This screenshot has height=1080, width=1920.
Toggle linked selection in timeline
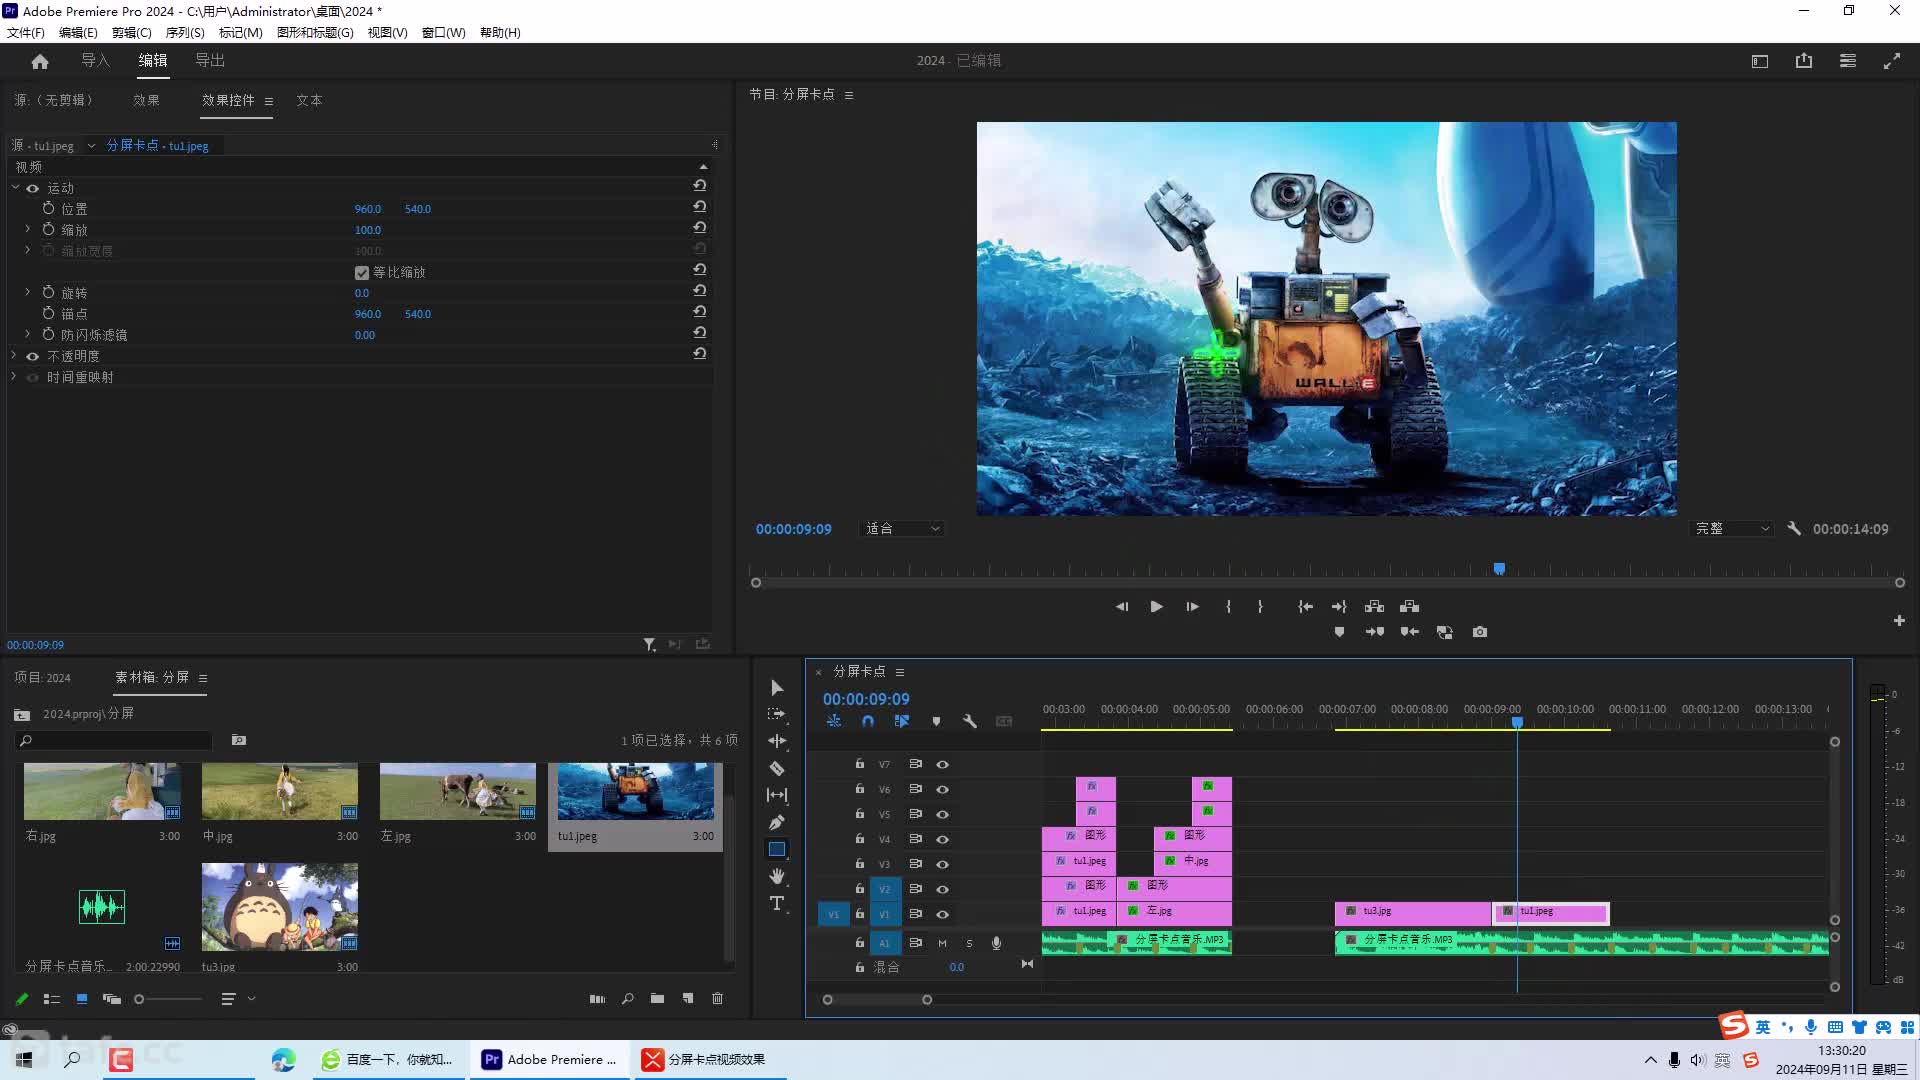pyautogui.click(x=902, y=721)
